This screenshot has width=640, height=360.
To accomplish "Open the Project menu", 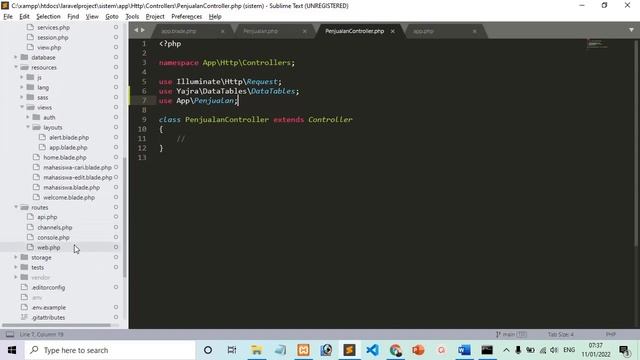I will point(155,16).
